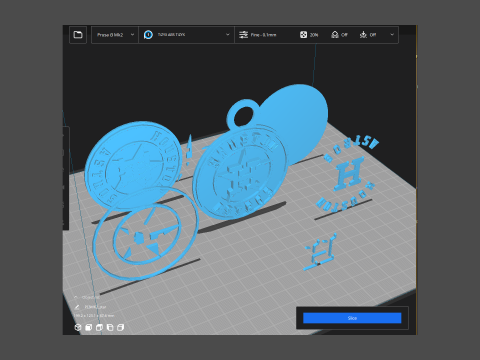Open the extruder material selection dropdown
The width and height of the screenshot is (480, 360).
pos(187,35)
